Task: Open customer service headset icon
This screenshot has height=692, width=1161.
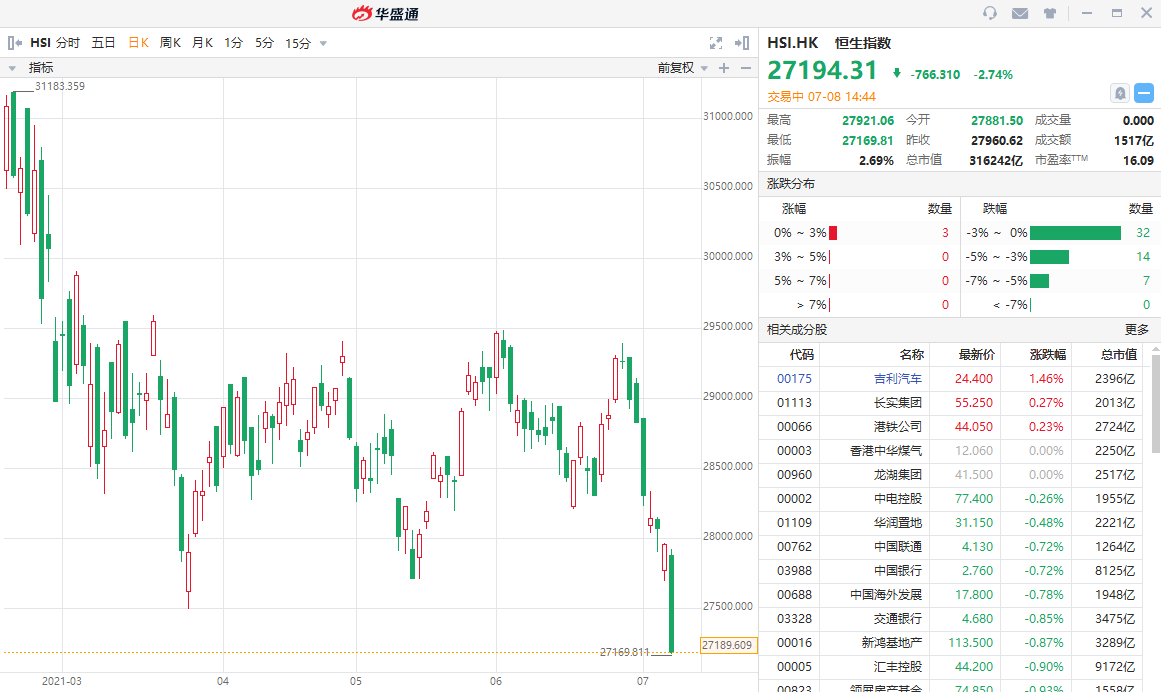Action: [x=990, y=13]
